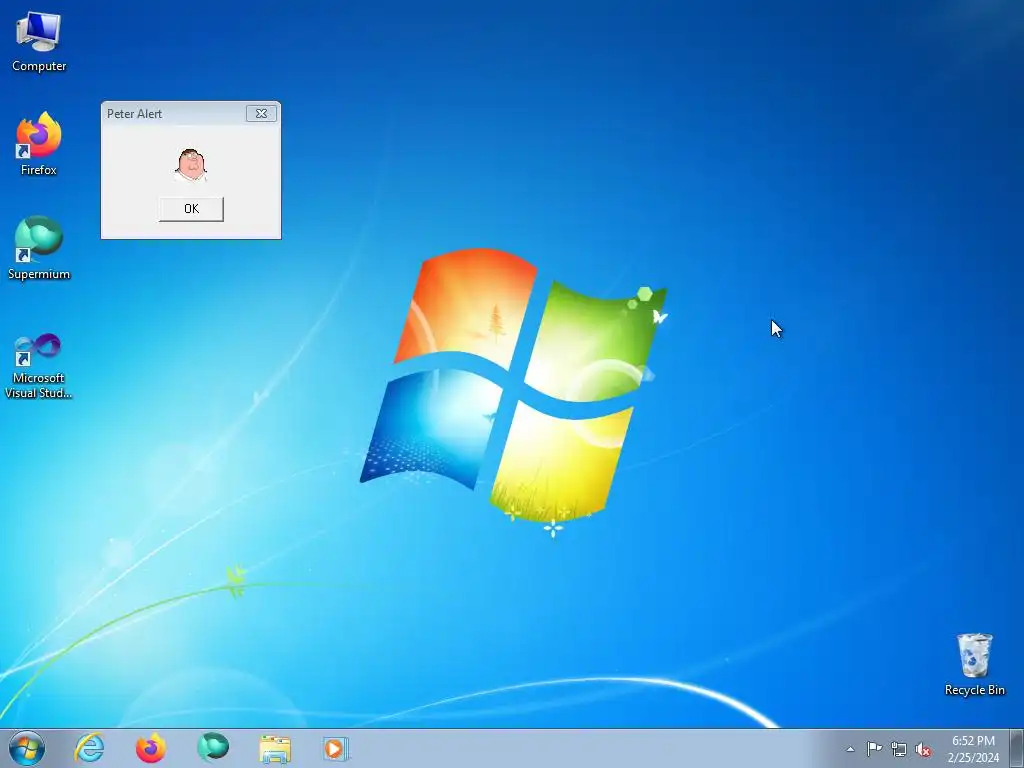Click the Peter Alert title bar text
Screen dimensions: 1024x768
135,114
